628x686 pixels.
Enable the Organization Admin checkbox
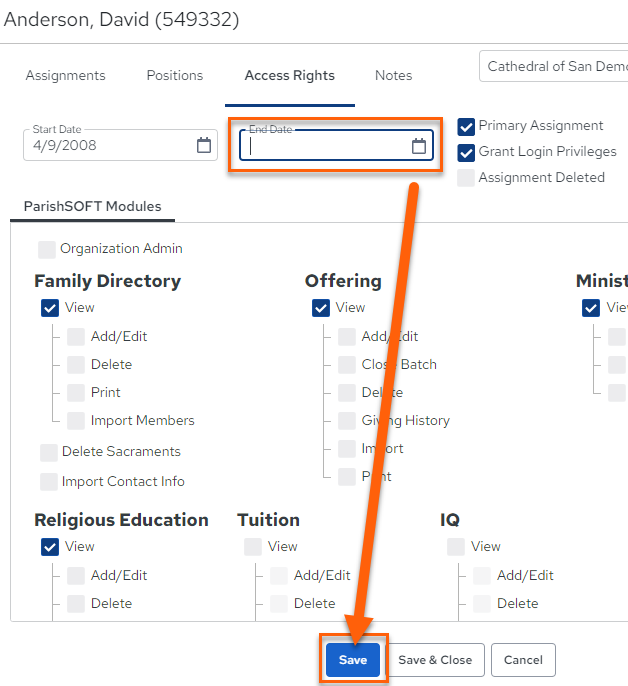point(47,249)
